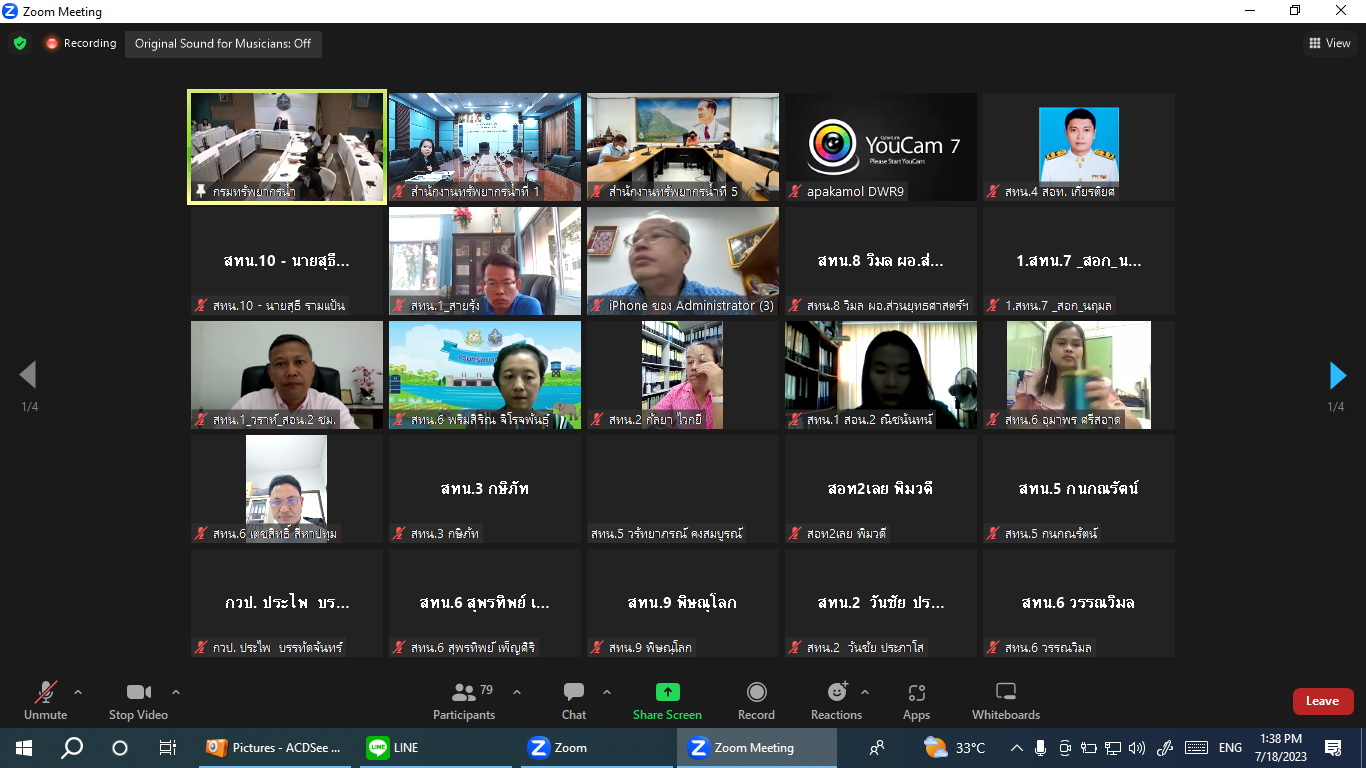Click the Cortana circle icon

[120, 748]
